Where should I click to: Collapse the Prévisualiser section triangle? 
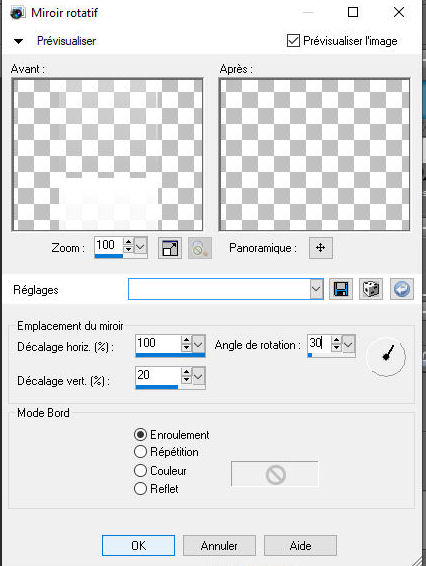click(x=18, y=41)
